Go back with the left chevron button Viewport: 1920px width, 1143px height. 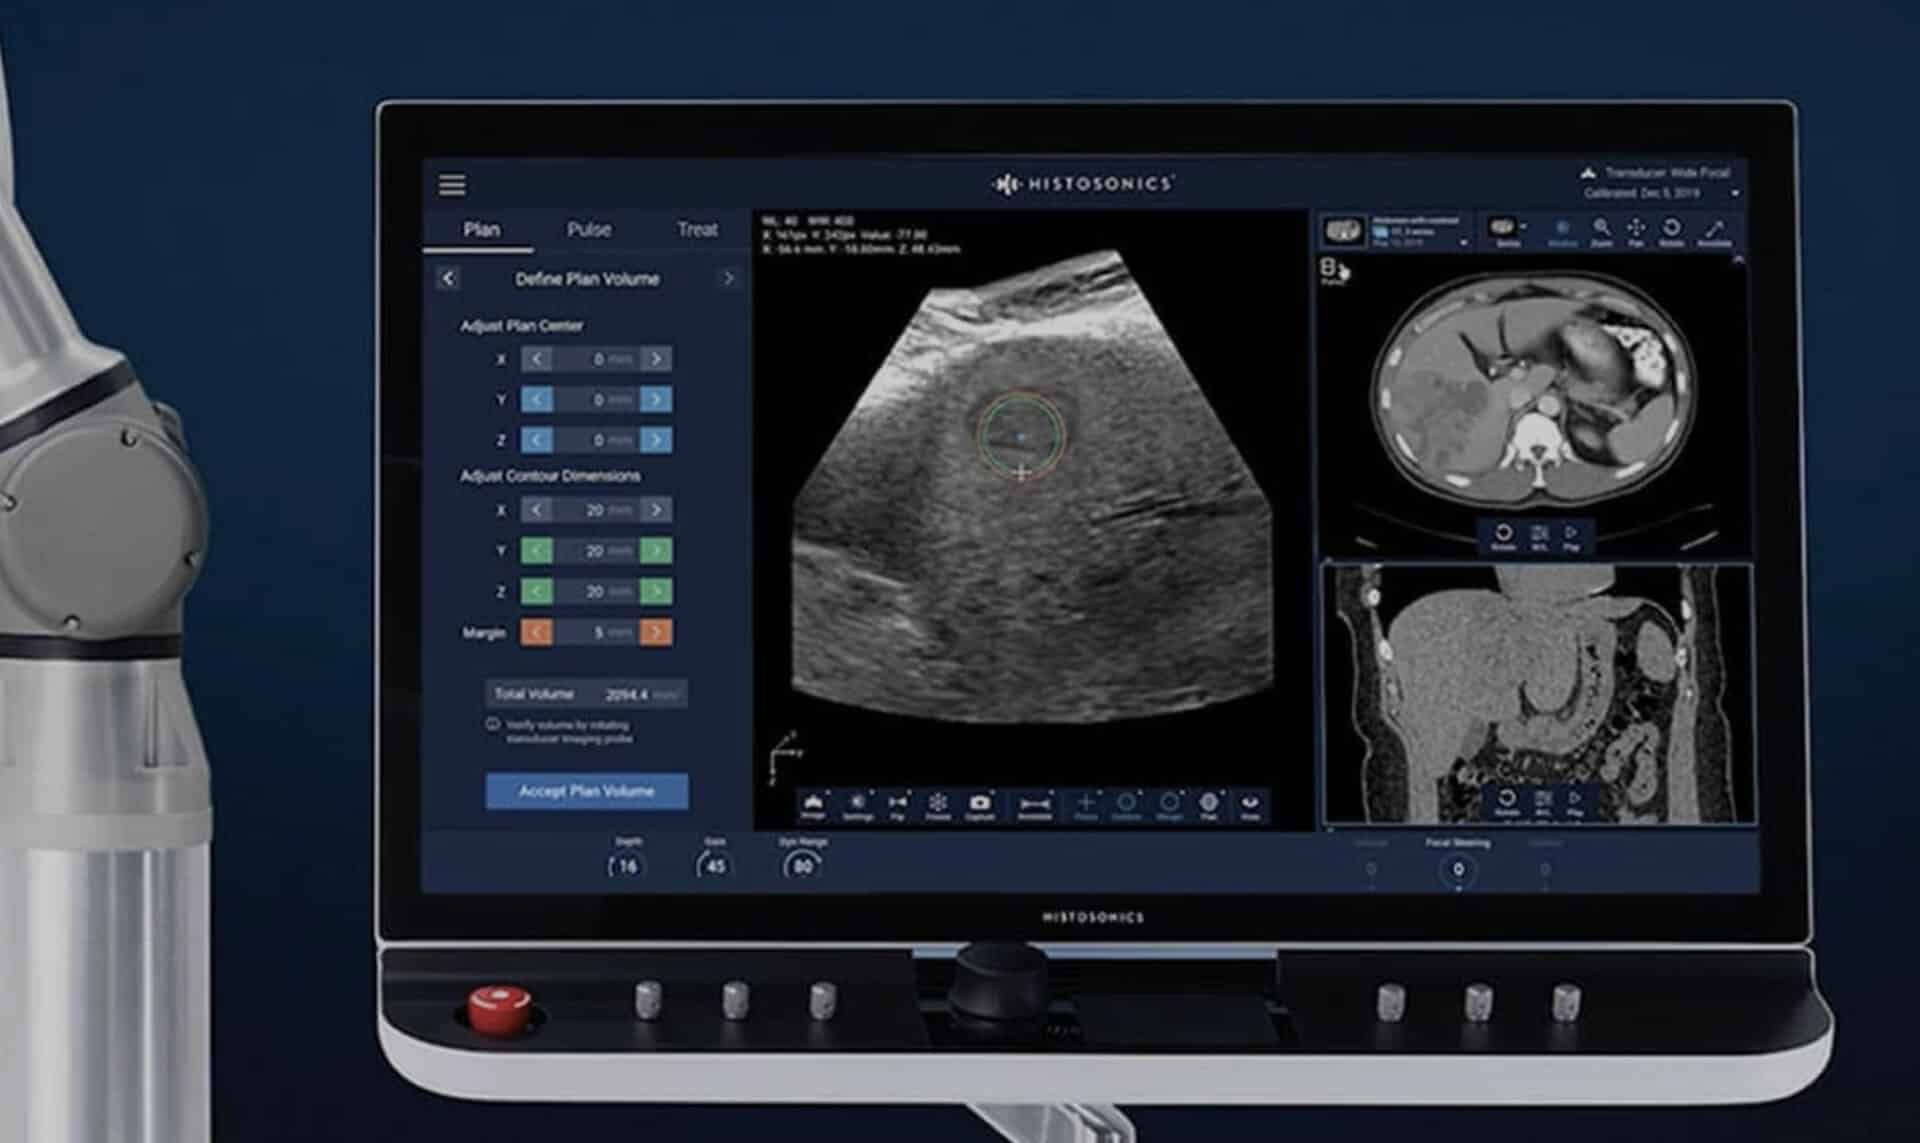[448, 279]
